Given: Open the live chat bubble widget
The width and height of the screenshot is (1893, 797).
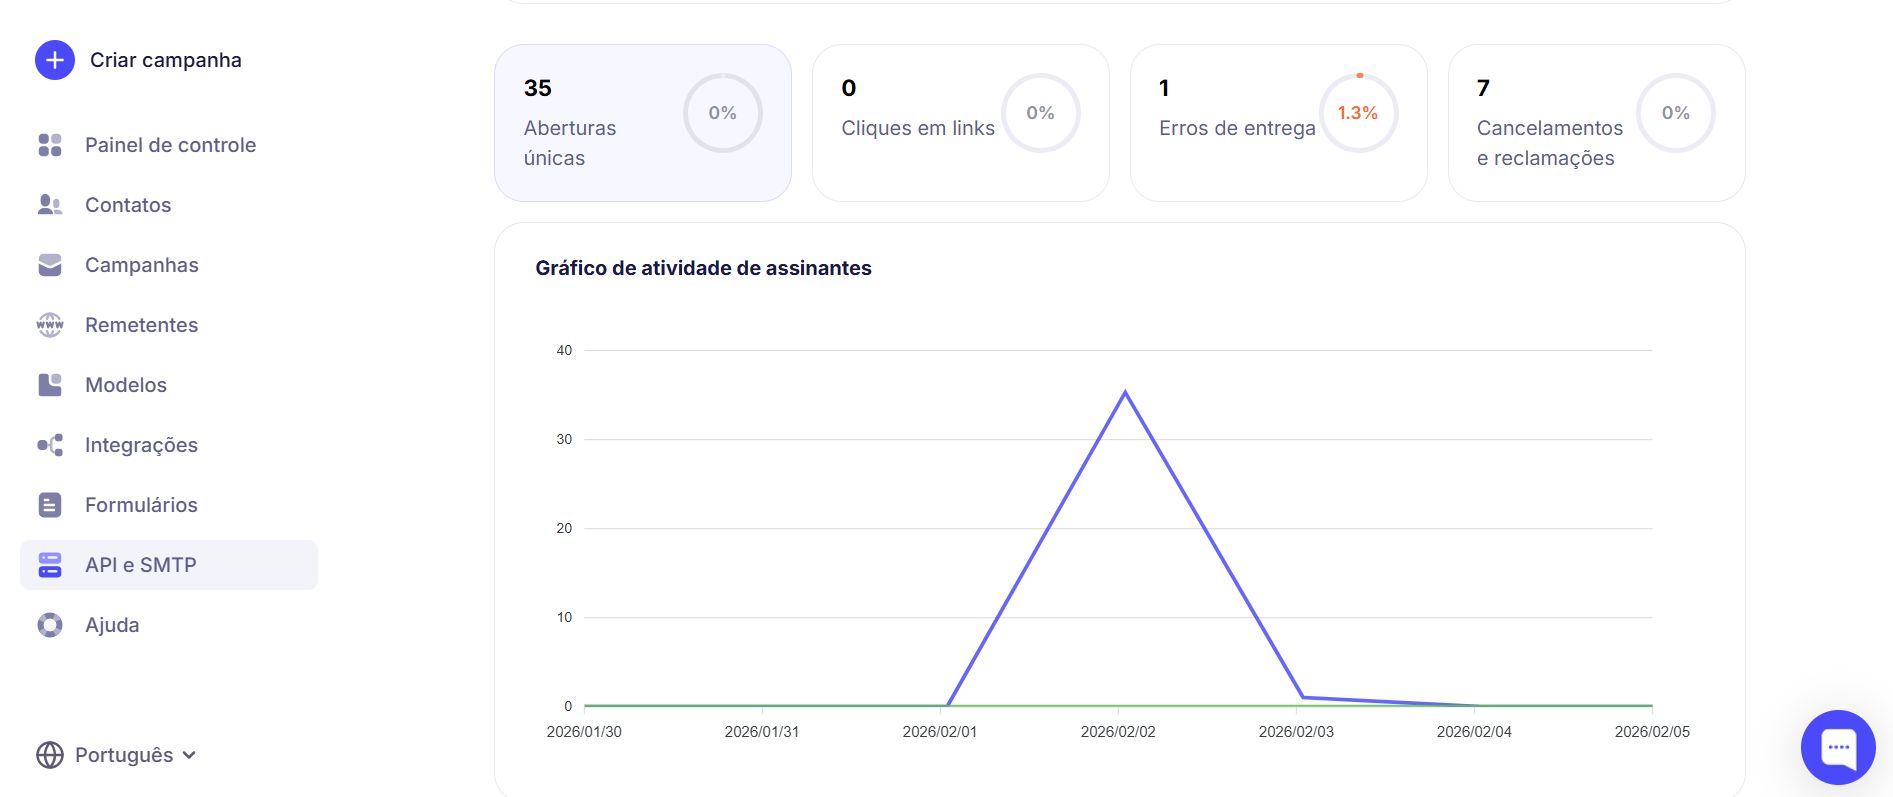Looking at the screenshot, I should click(x=1837, y=747).
